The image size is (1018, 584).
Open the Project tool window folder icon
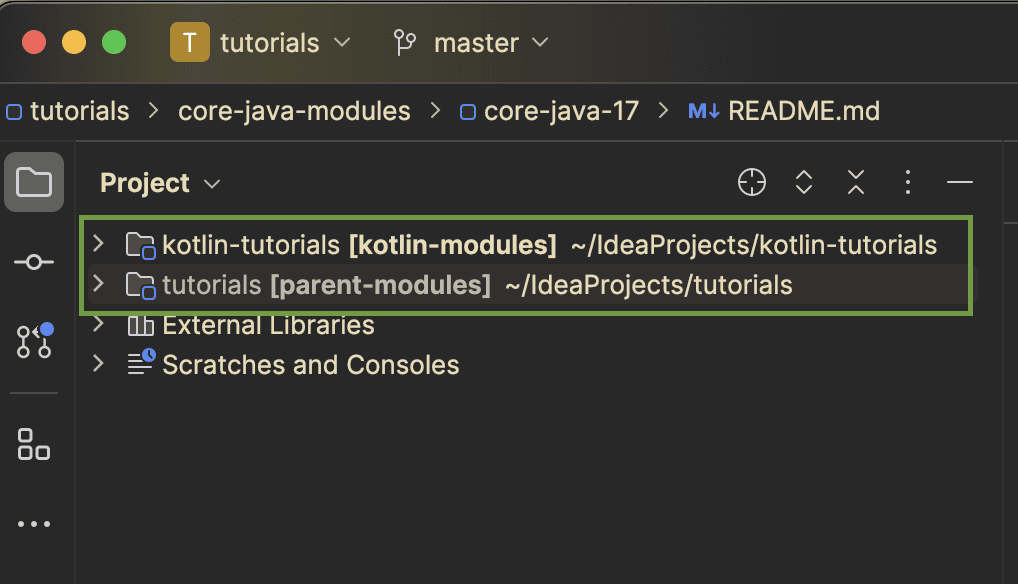[x=34, y=182]
